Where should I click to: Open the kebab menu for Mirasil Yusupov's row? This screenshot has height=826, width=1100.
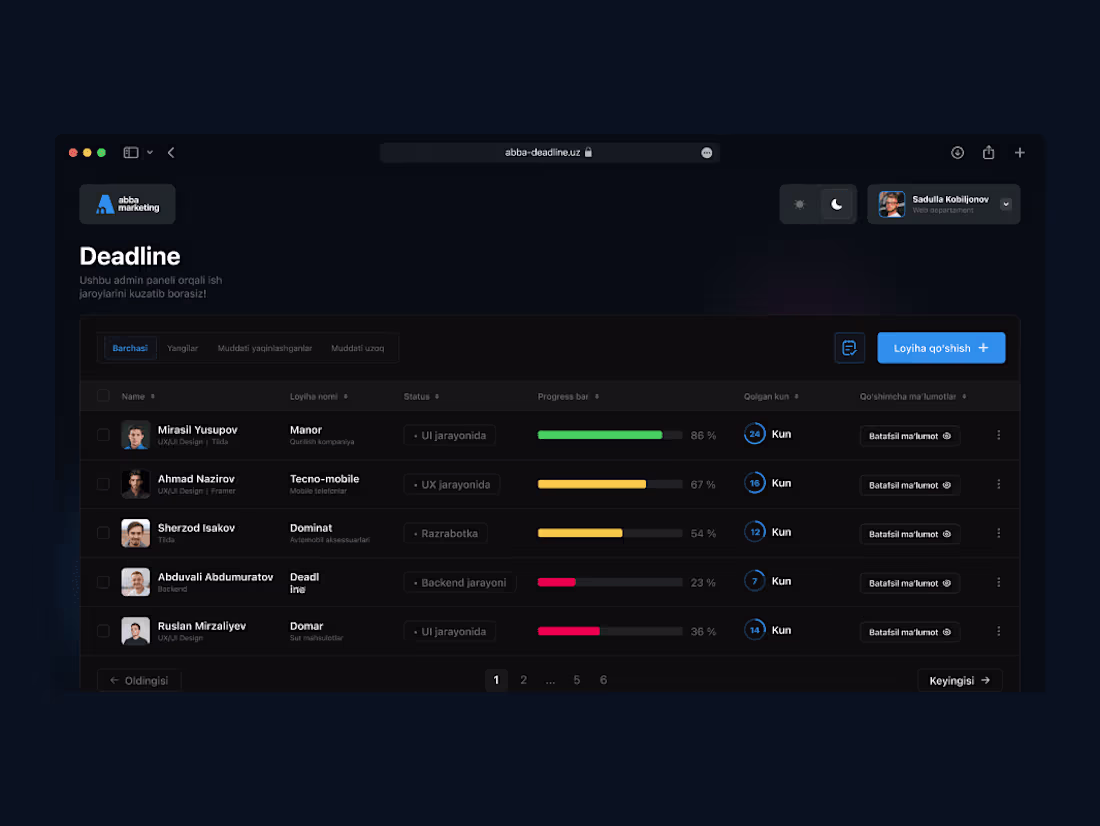point(998,435)
